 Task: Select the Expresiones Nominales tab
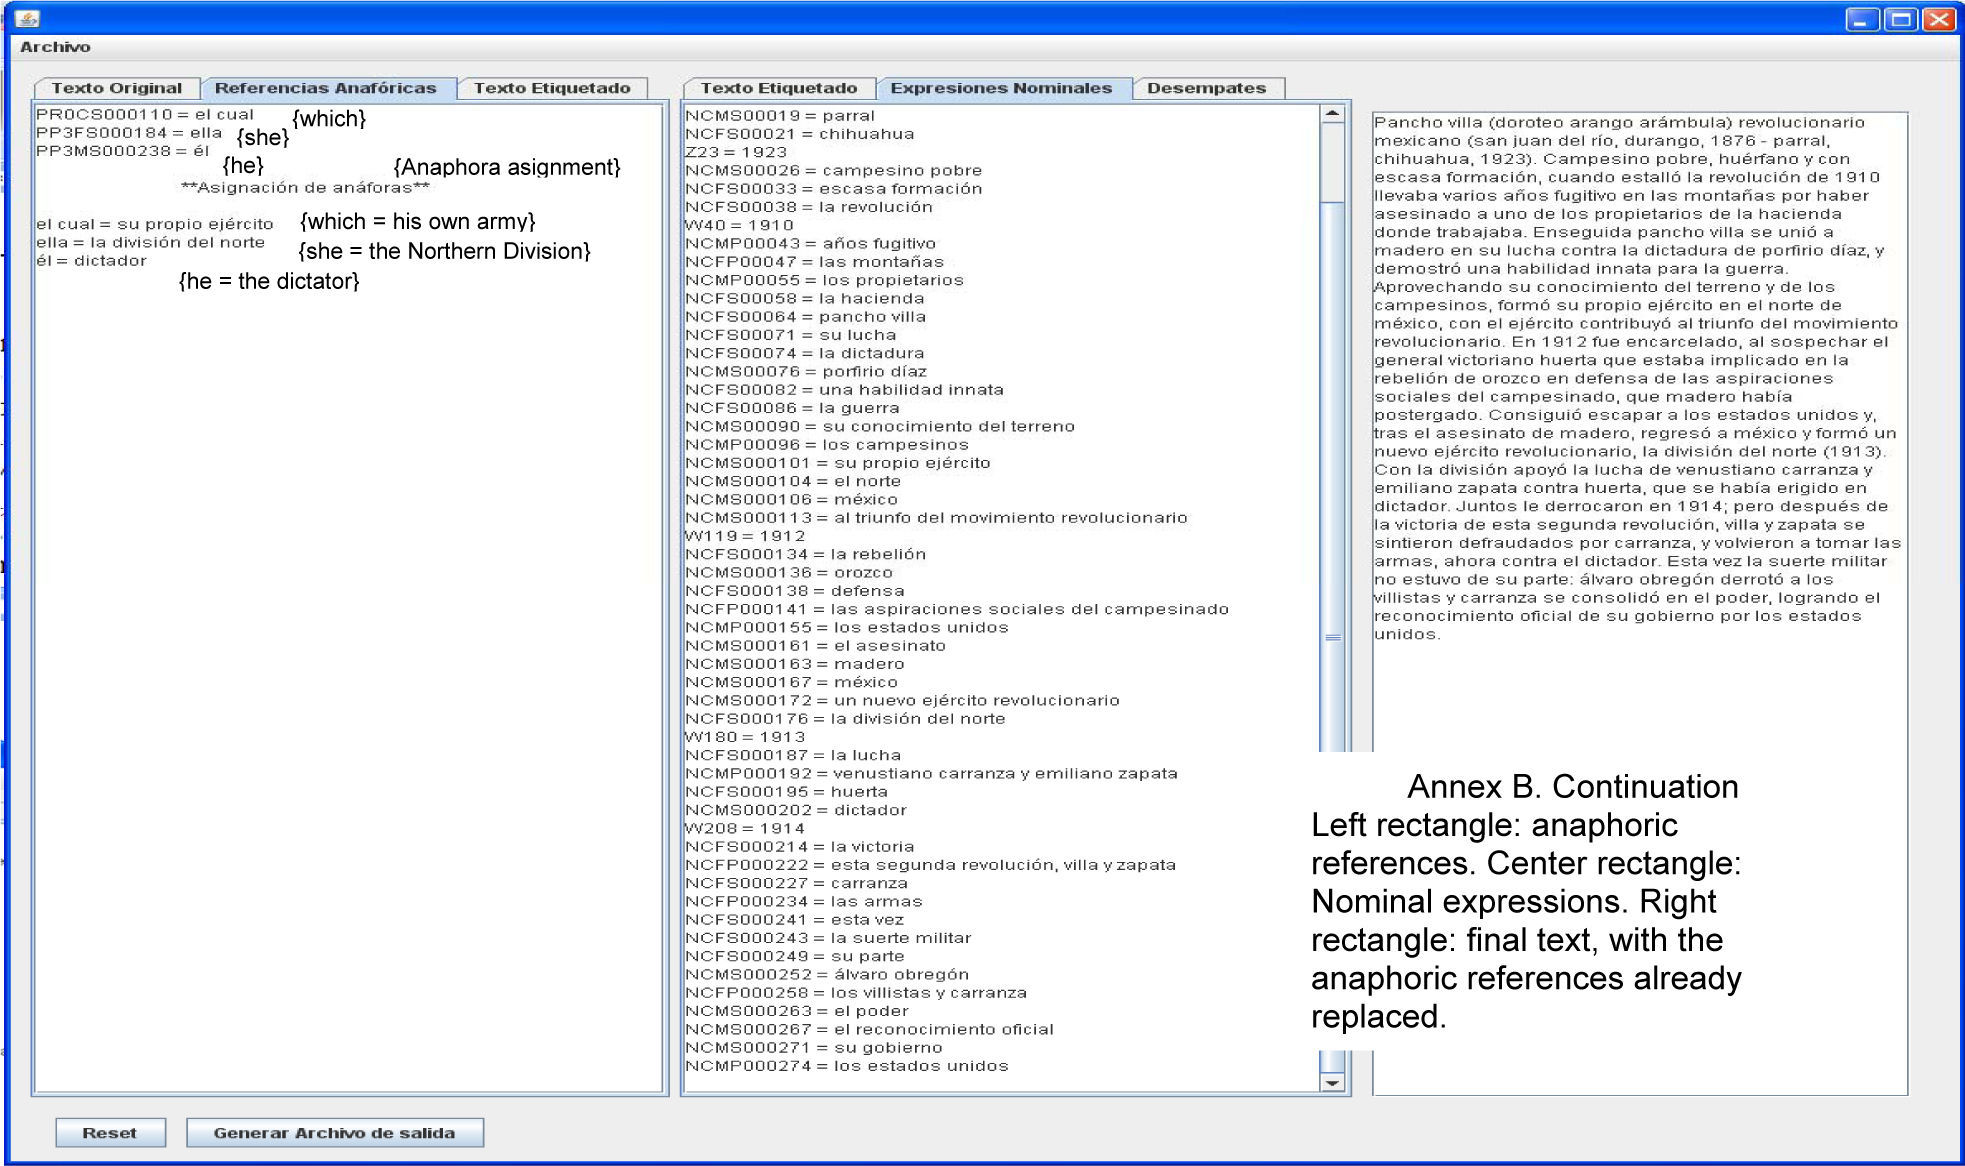tap(1001, 88)
